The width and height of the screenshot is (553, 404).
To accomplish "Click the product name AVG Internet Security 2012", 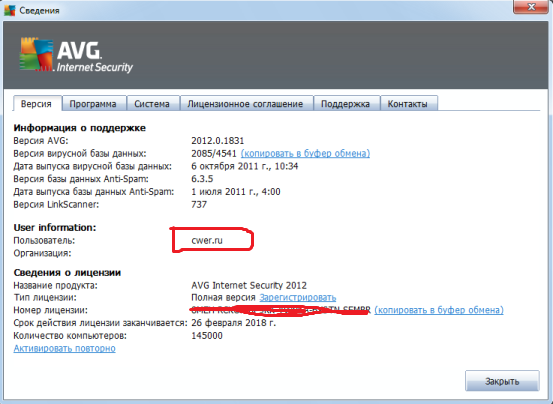I will point(249,285).
